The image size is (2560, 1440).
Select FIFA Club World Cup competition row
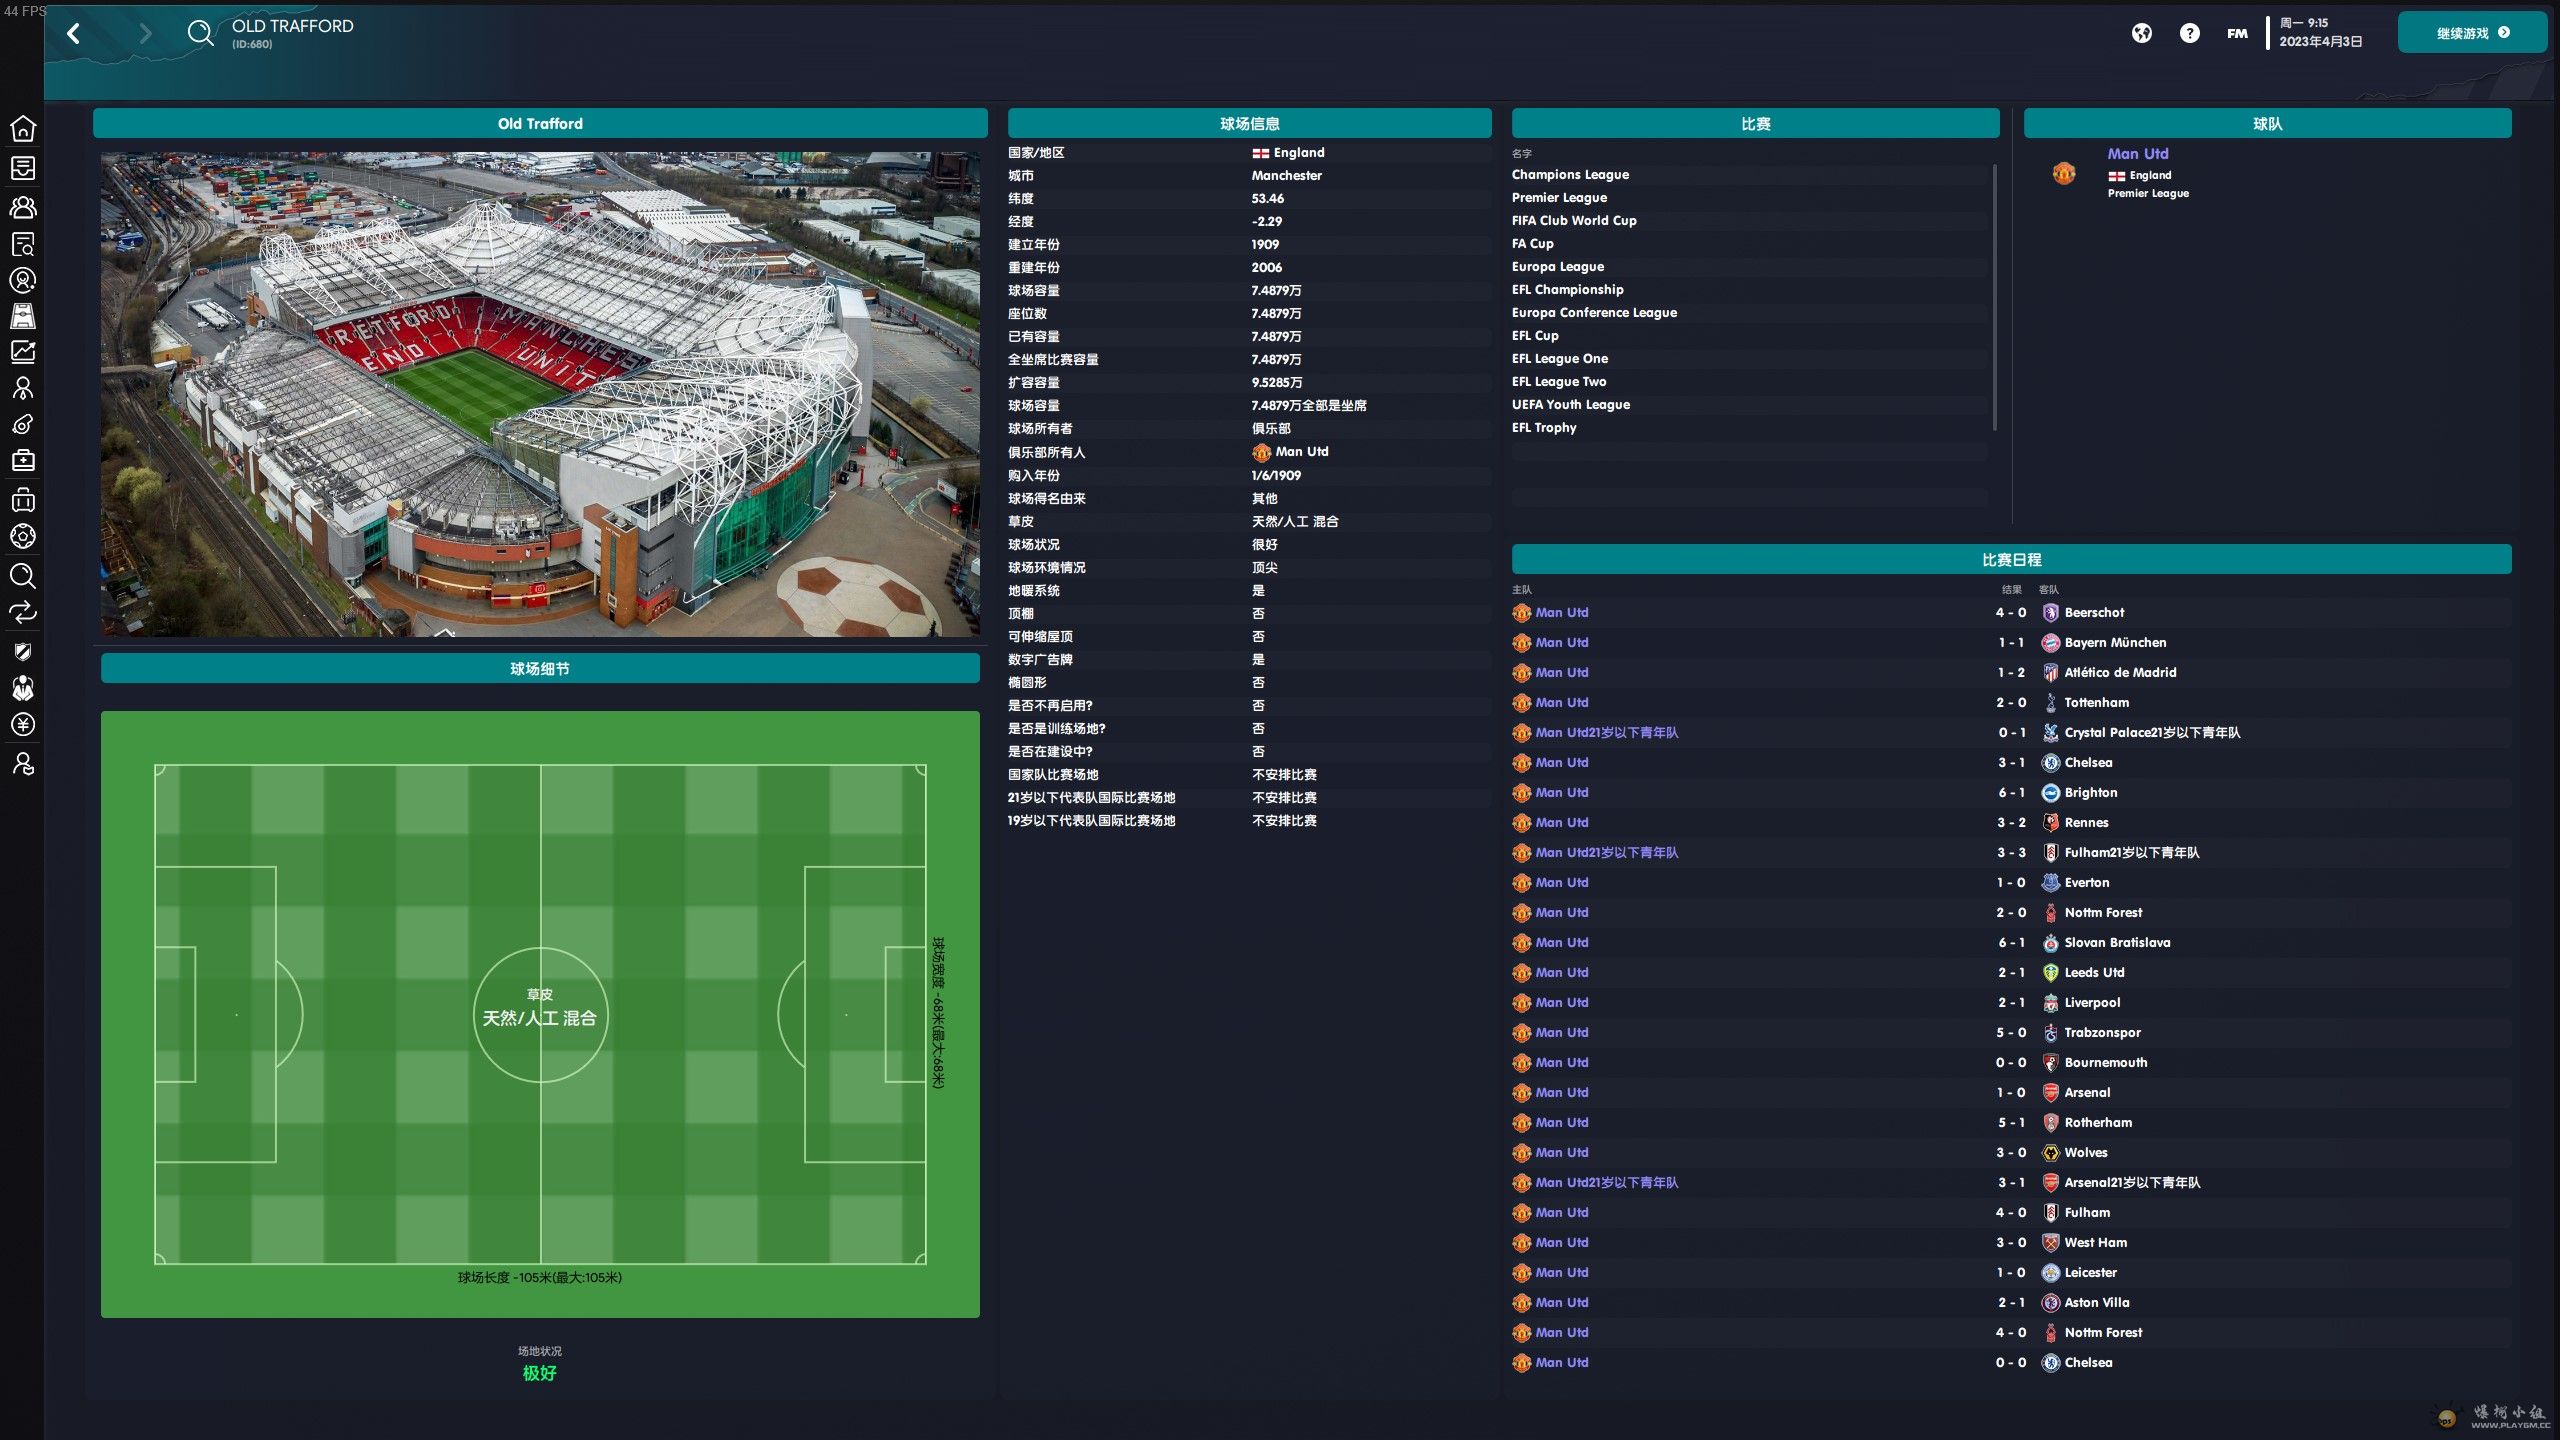point(1750,220)
